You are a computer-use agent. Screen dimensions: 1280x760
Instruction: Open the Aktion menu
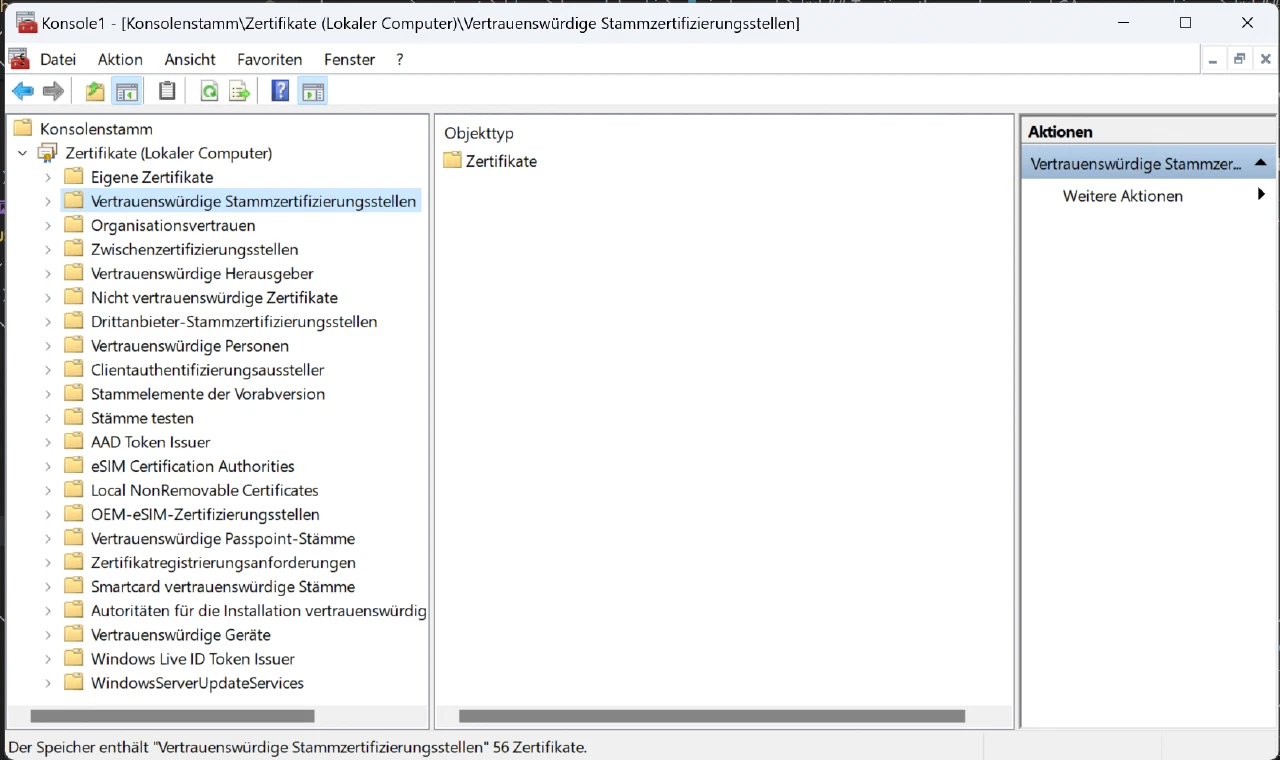pos(120,59)
